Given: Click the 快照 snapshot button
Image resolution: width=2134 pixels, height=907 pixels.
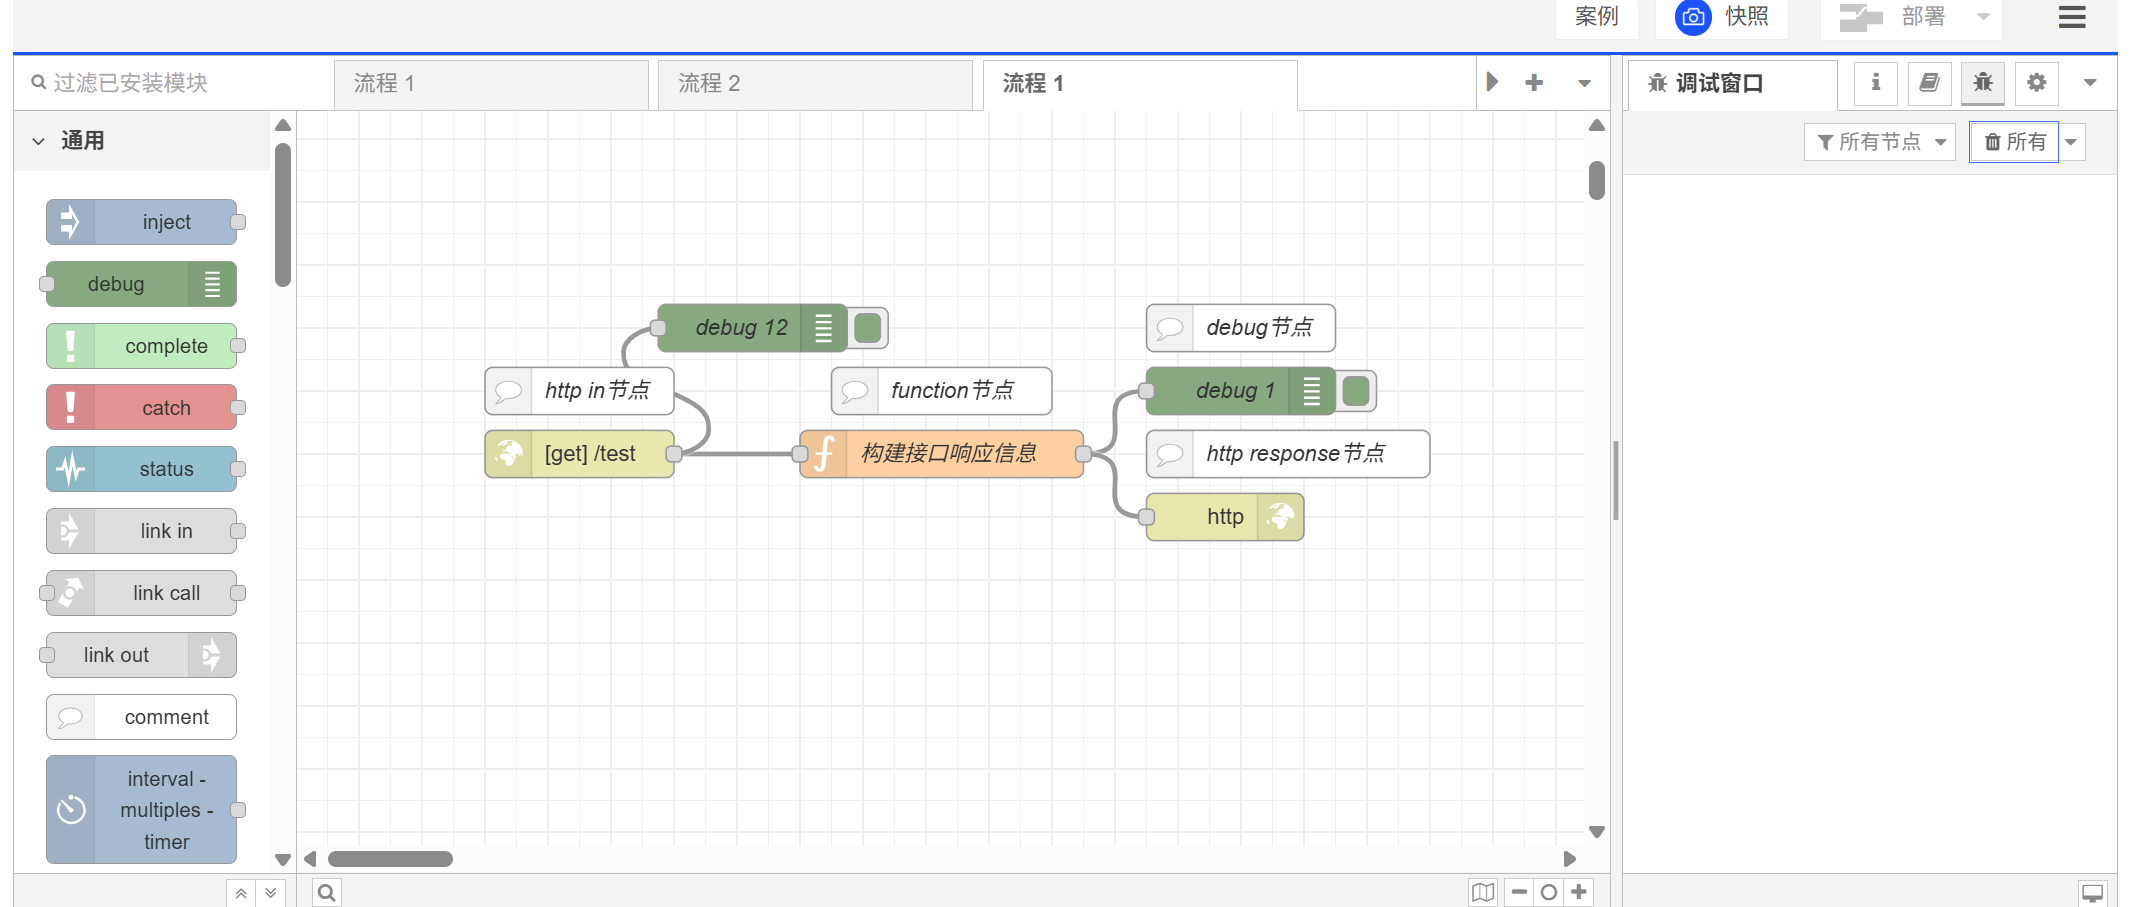Looking at the screenshot, I should (x=1721, y=17).
